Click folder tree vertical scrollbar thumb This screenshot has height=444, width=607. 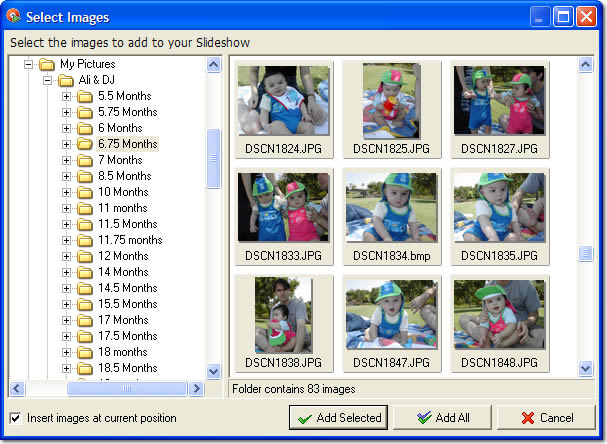point(214,159)
